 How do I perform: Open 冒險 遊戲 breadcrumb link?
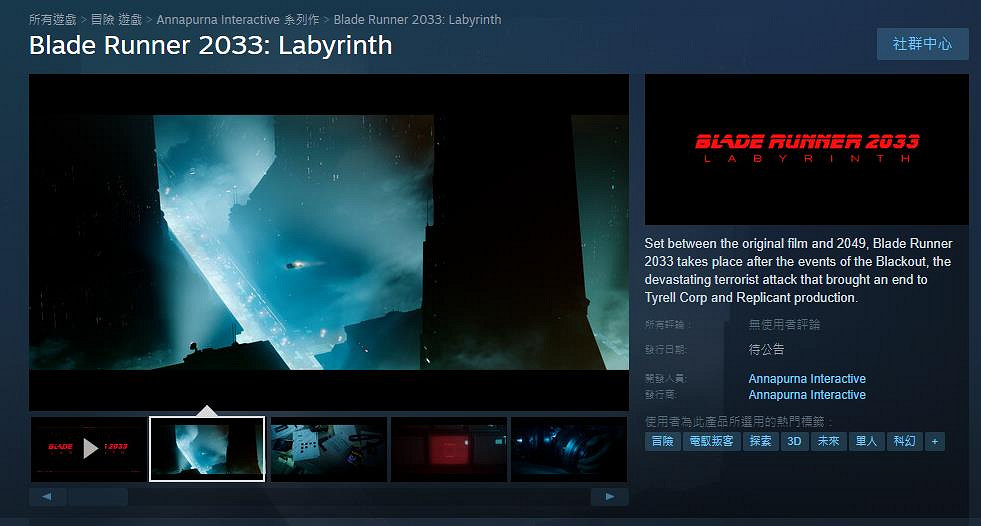pyautogui.click(x=116, y=20)
